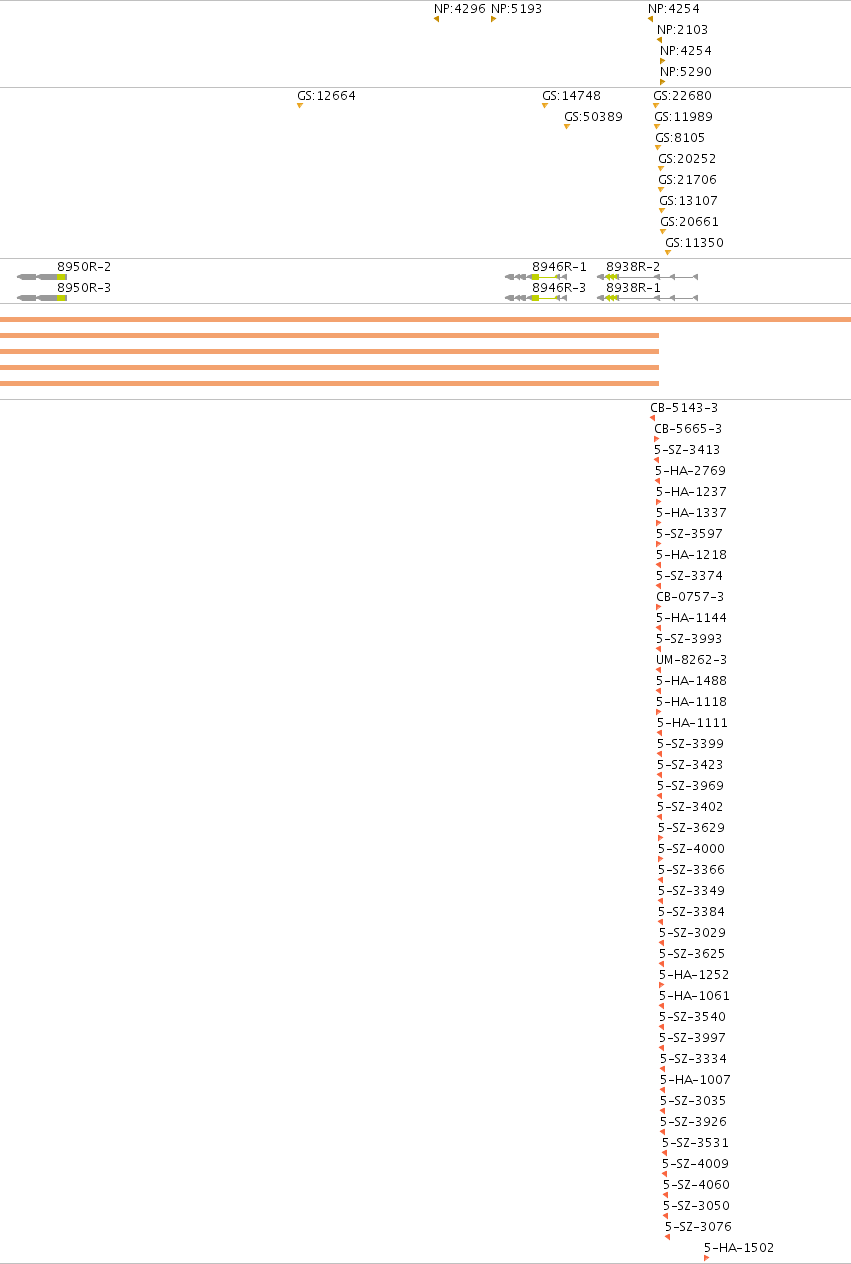Click the 5-SZ-3997 feature label

click(692, 1038)
